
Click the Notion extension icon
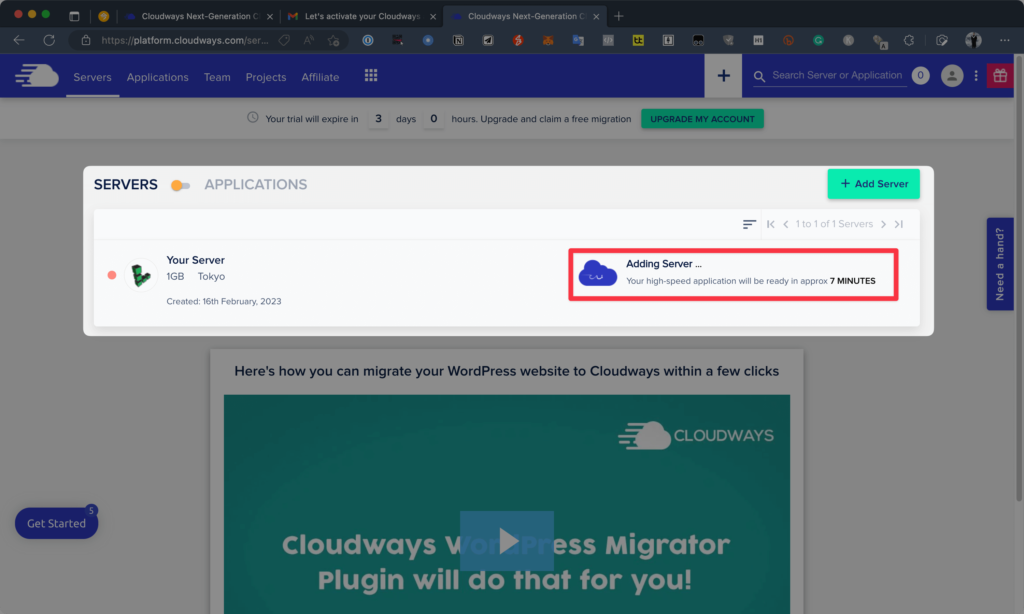[x=458, y=40]
